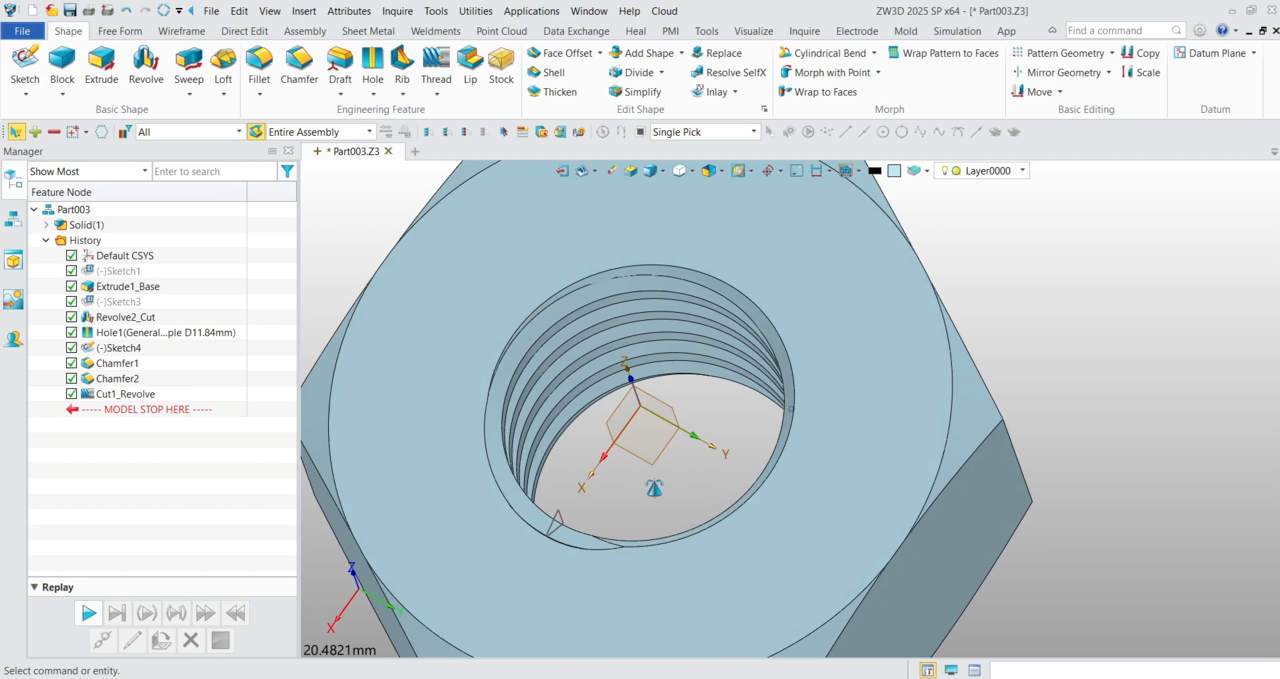This screenshot has height=679, width=1280.
Task: Select the Extrude tool in ribbon
Action: coord(101,64)
